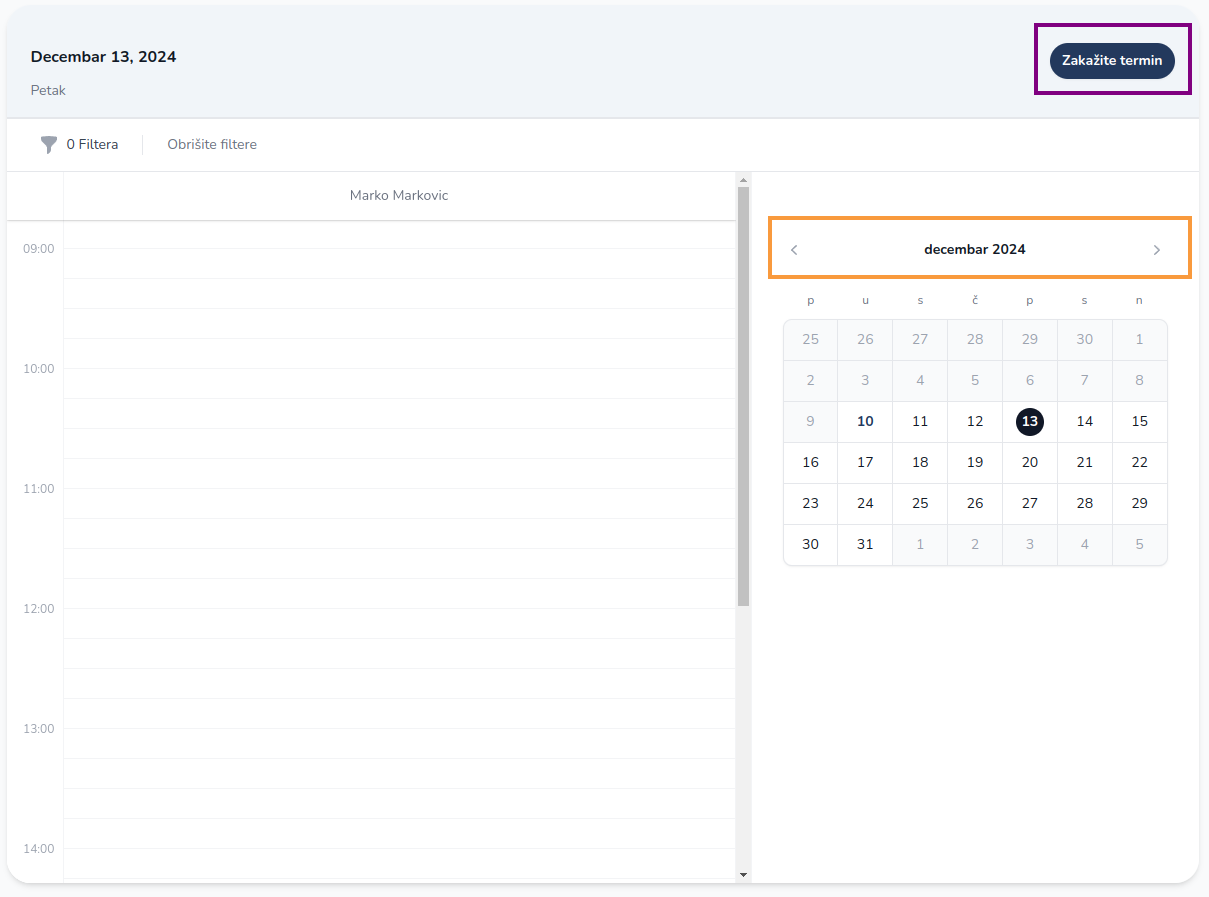Select December 25 in the calendar
Viewport: 1209px width, 897px height.
tap(920, 504)
